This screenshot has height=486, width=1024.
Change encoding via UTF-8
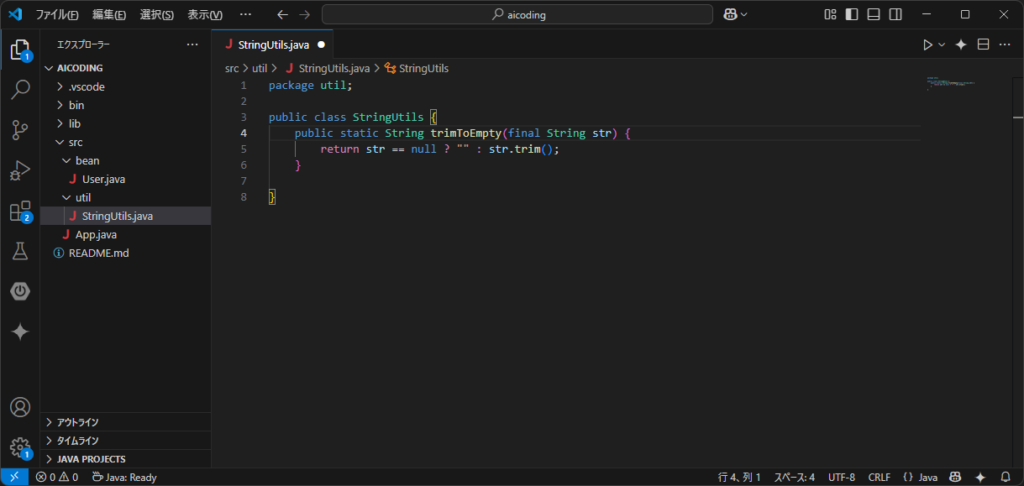(841, 478)
